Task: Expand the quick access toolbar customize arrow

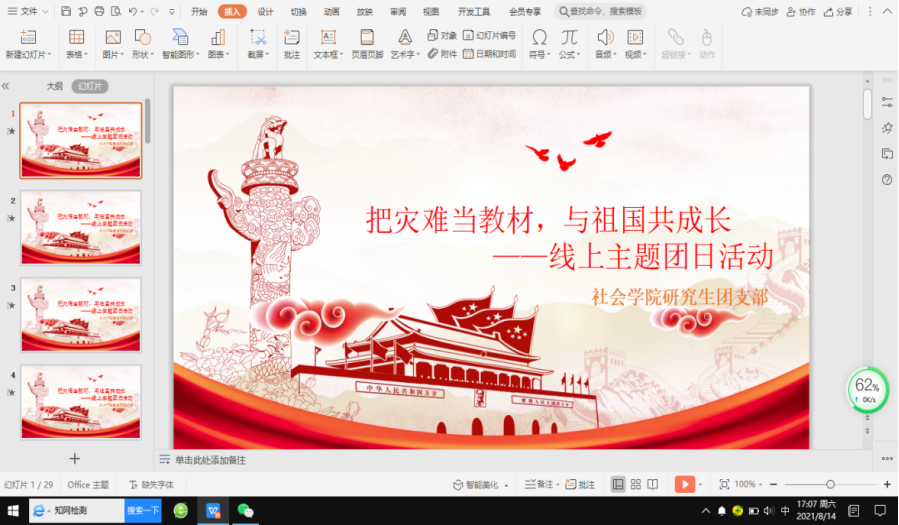Action: pos(171,11)
